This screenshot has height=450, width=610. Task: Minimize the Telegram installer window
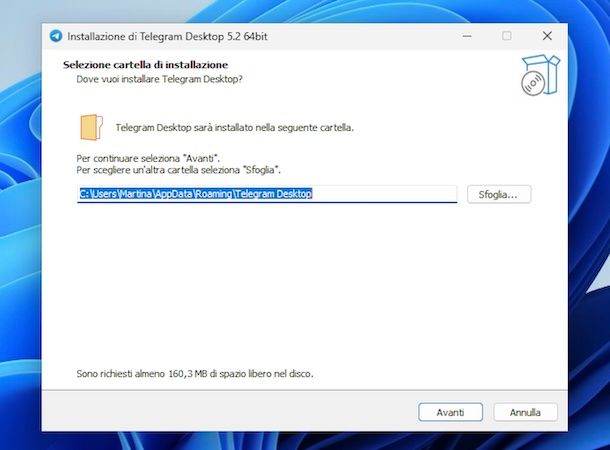[x=467, y=36]
